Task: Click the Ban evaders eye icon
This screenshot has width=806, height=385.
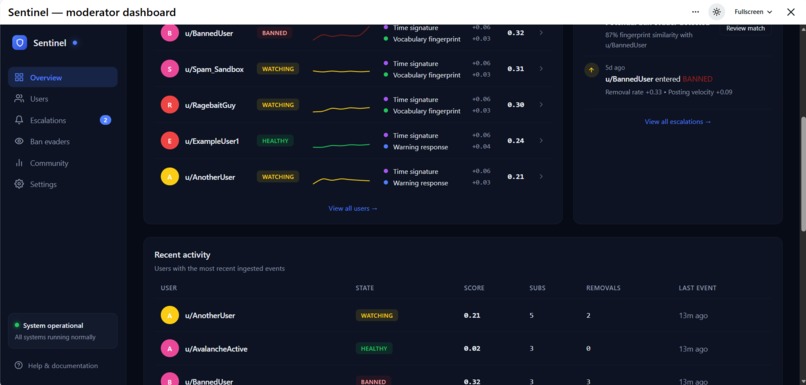Action: (19, 141)
